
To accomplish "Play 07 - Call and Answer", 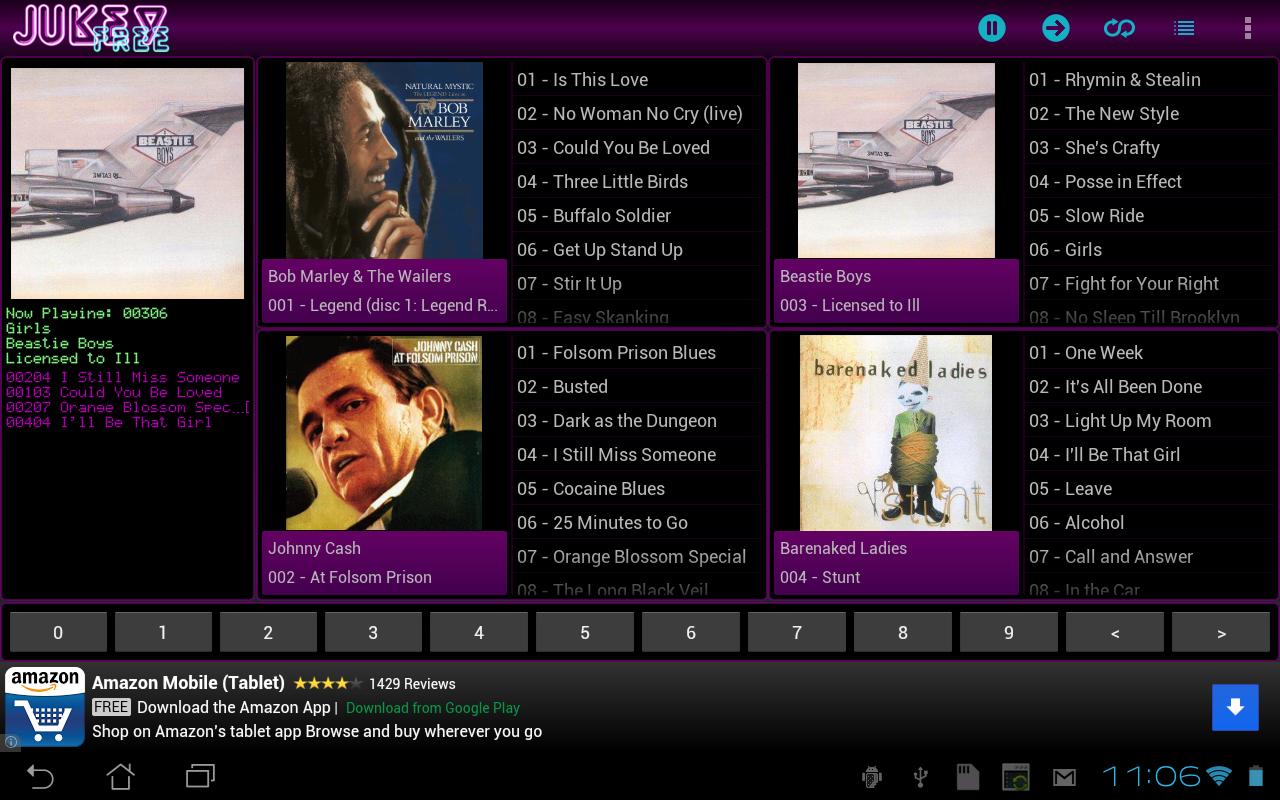I will tap(1150, 557).
